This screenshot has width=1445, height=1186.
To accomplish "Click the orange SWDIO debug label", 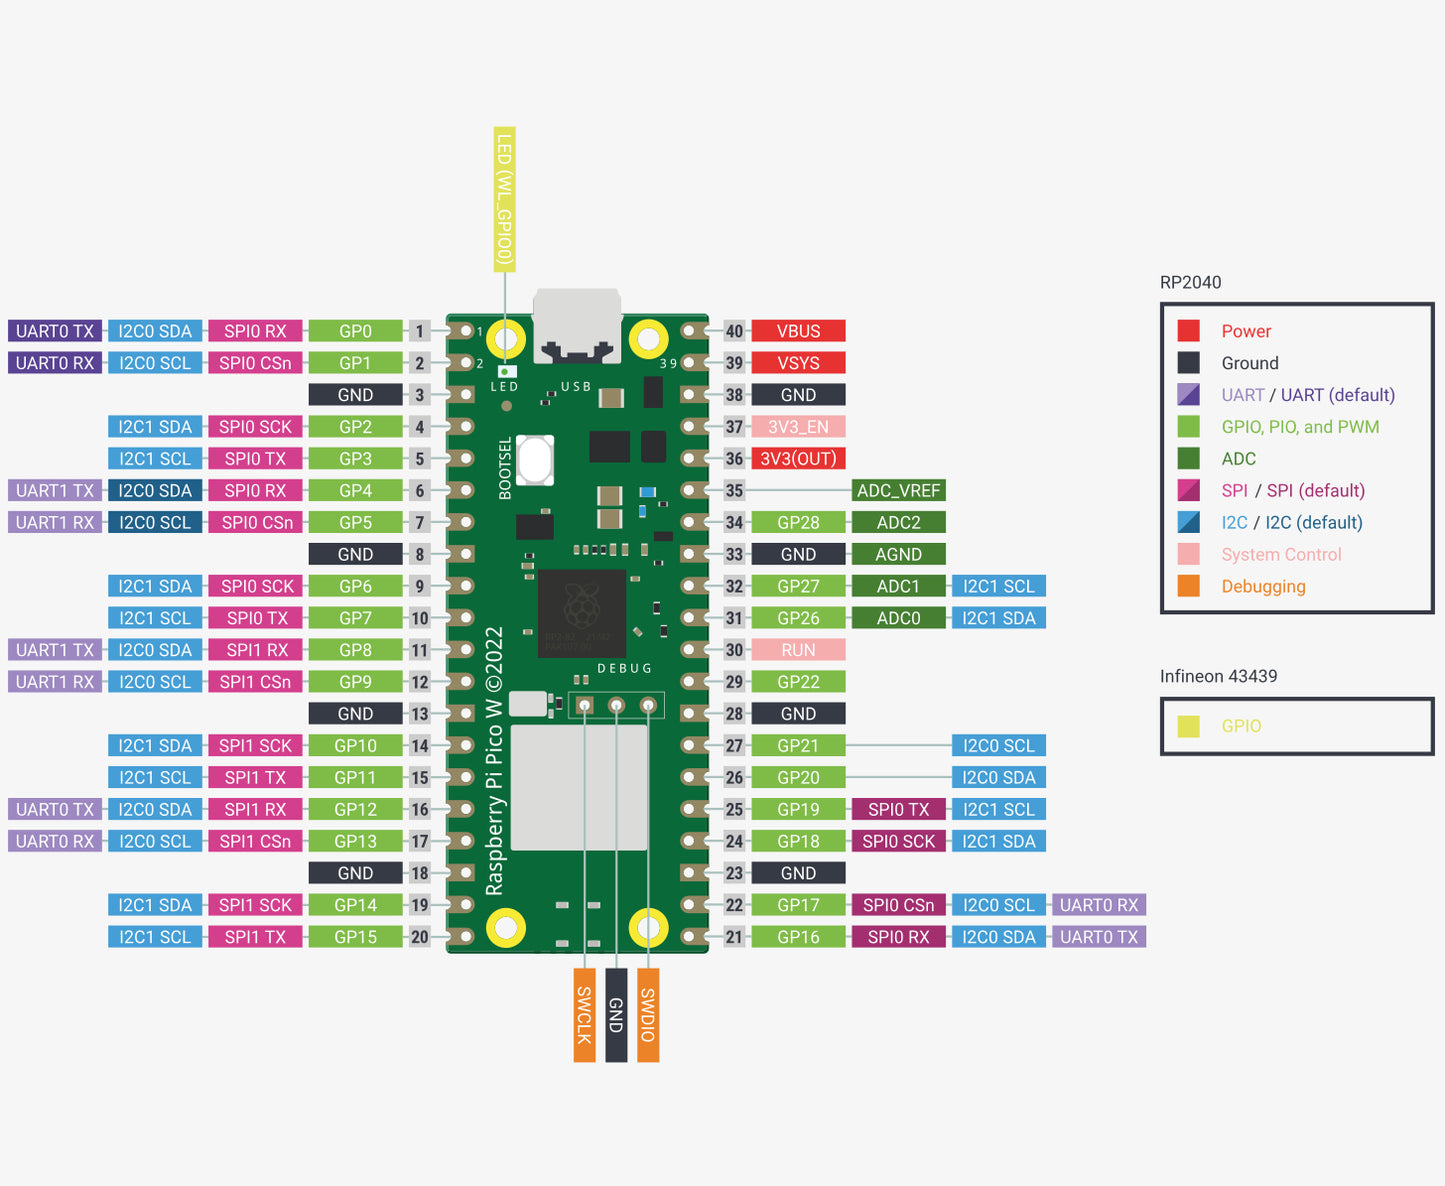I will point(648,1015).
